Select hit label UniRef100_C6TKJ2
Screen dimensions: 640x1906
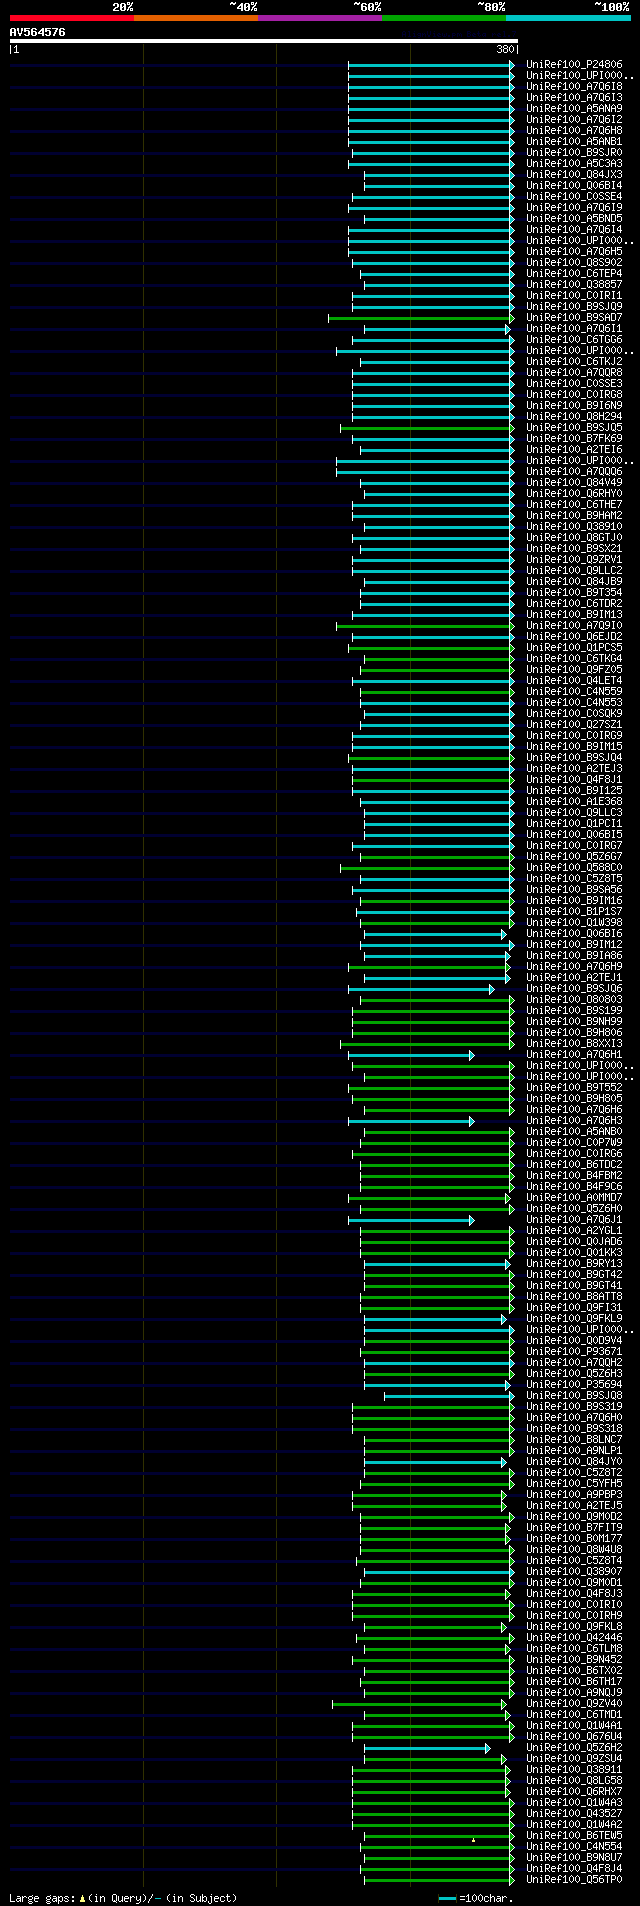[574, 362]
